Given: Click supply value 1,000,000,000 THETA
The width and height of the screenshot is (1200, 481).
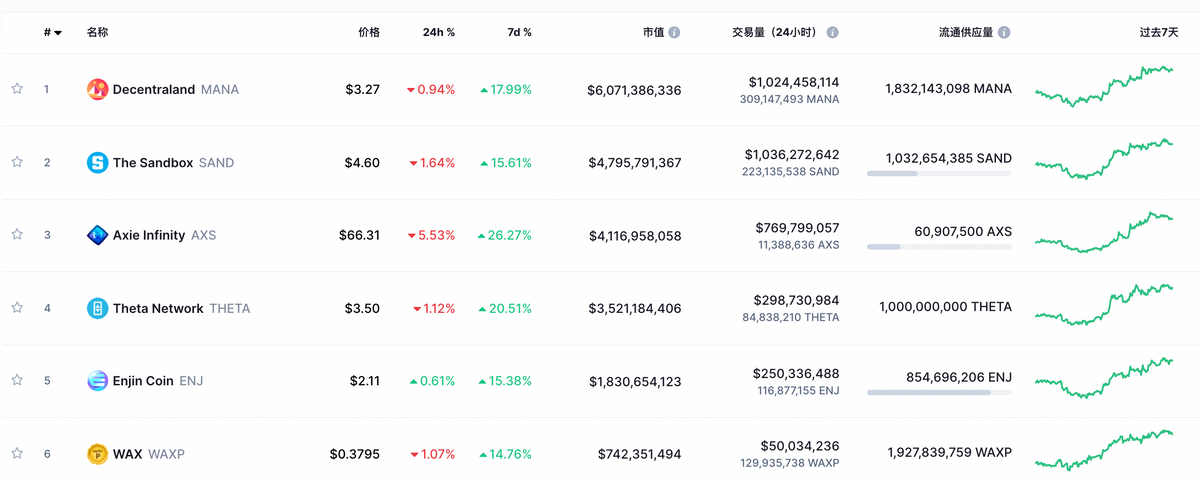Looking at the screenshot, I should (x=945, y=308).
